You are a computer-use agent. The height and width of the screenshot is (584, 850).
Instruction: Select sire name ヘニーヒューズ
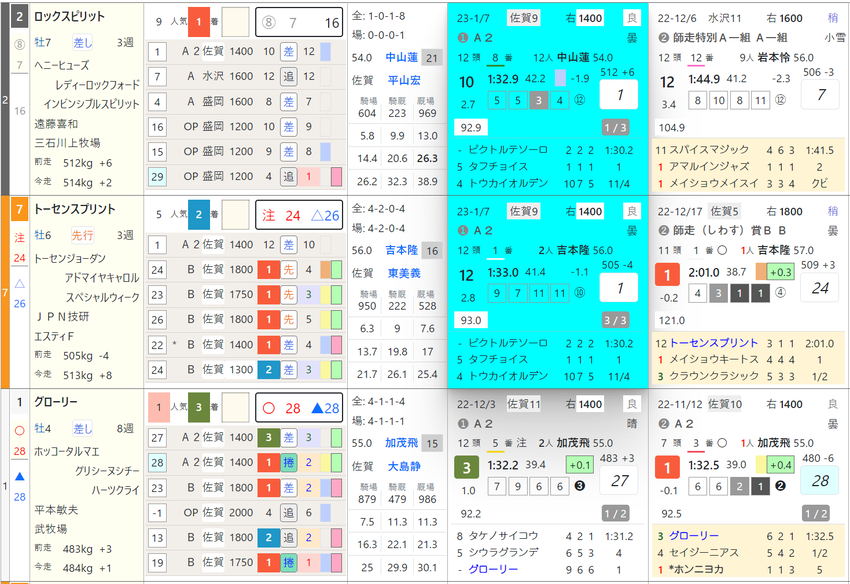(61, 65)
